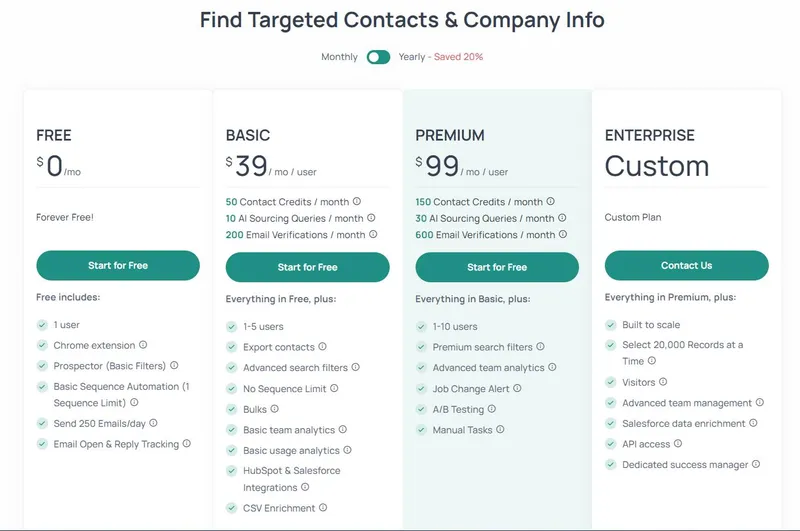Select the Monthly billing label
Image resolution: width=800 pixels, height=531 pixels.
point(339,57)
